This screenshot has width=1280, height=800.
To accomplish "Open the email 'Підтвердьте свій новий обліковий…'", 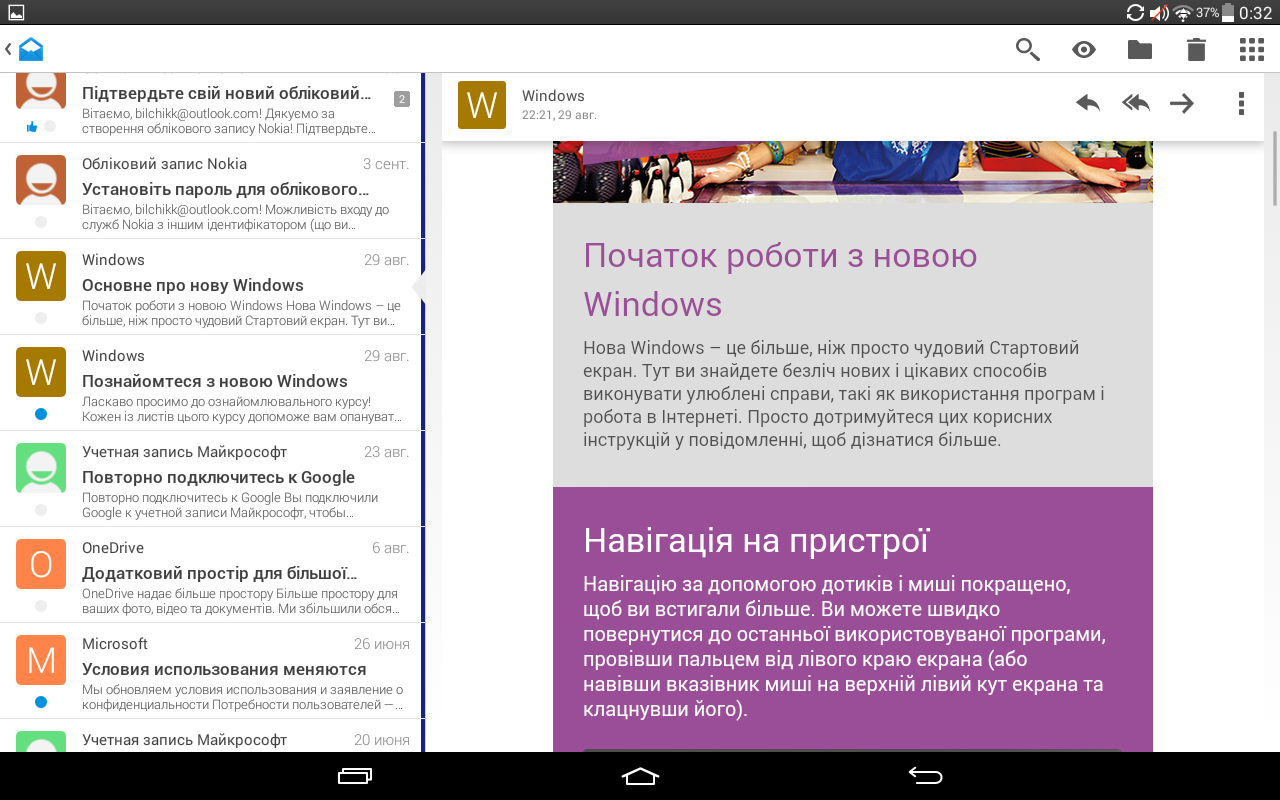I will click(x=210, y=108).
